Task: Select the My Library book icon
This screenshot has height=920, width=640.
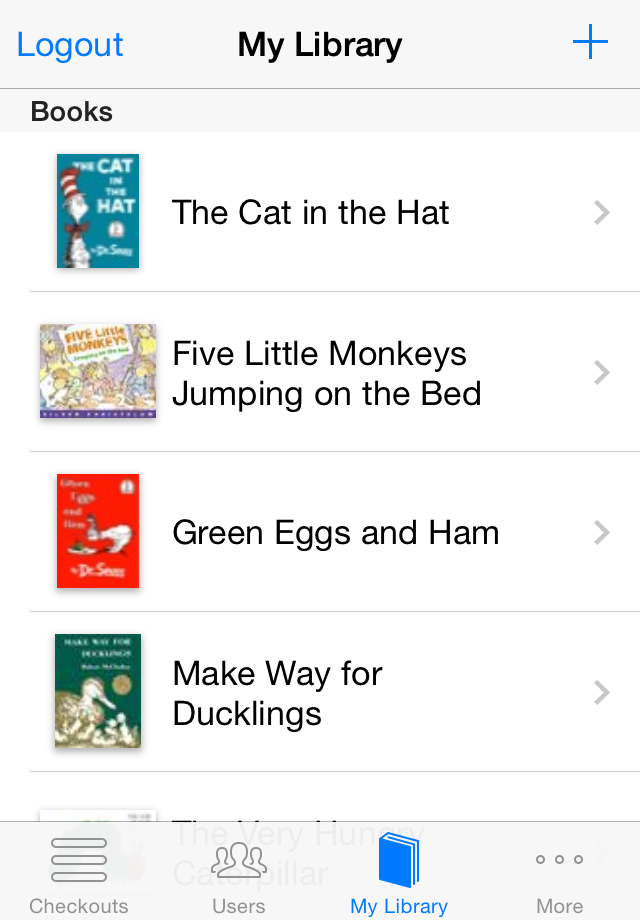Action: point(399,859)
